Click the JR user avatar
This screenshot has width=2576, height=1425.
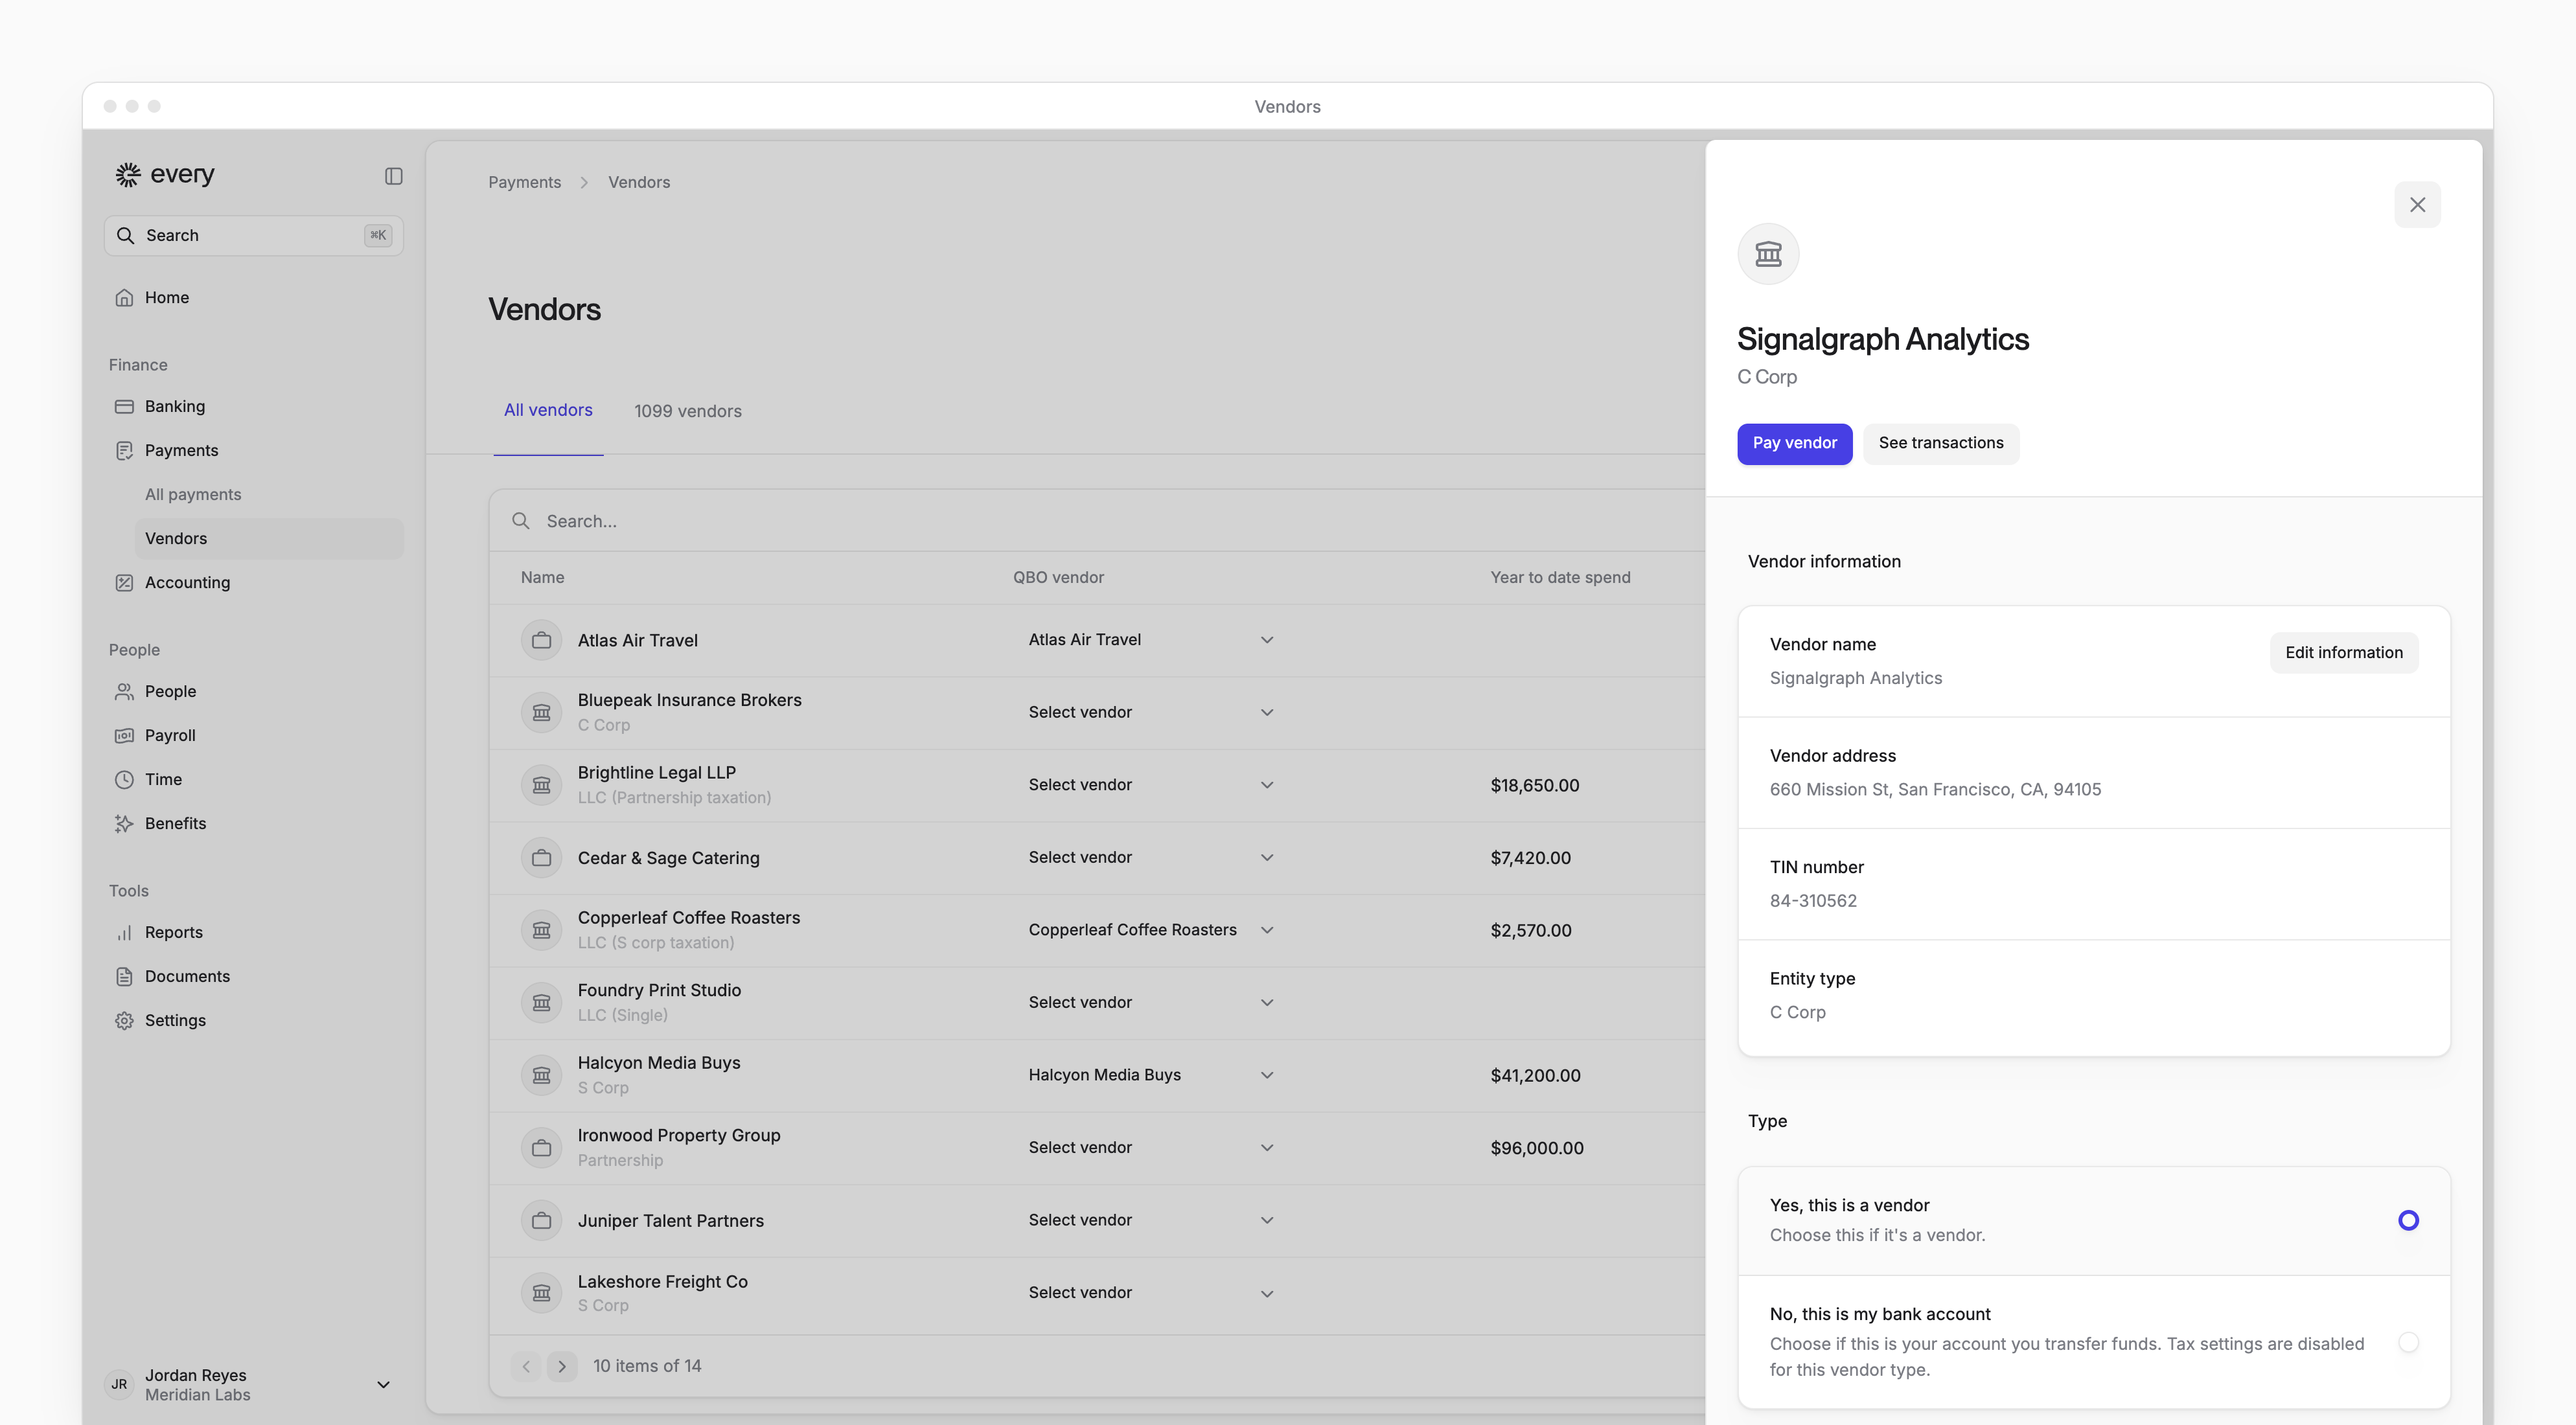click(x=119, y=1384)
